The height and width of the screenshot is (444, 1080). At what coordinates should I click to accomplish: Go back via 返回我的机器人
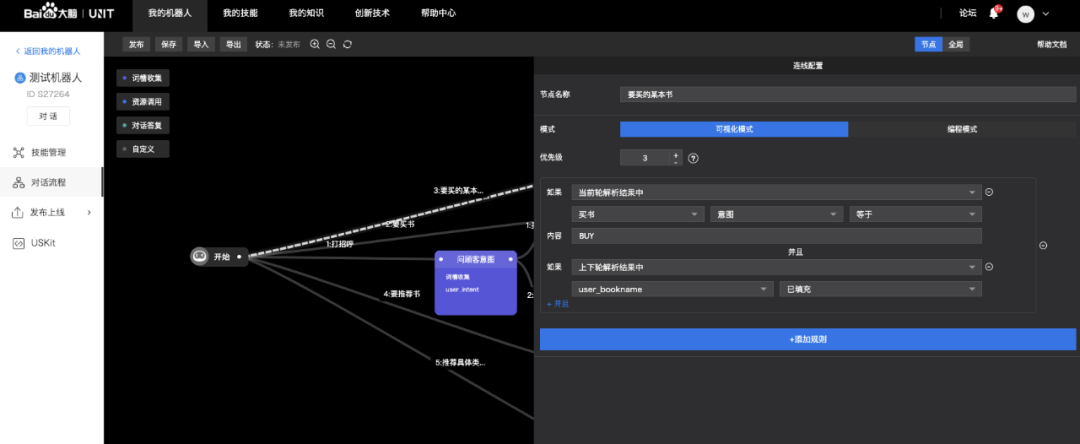48,52
